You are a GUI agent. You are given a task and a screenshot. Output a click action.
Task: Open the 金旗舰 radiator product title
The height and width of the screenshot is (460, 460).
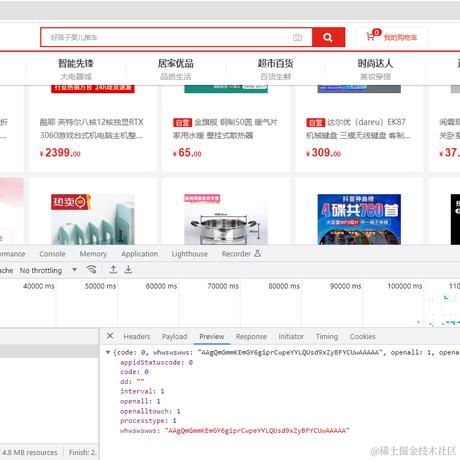[x=225, y=129]
